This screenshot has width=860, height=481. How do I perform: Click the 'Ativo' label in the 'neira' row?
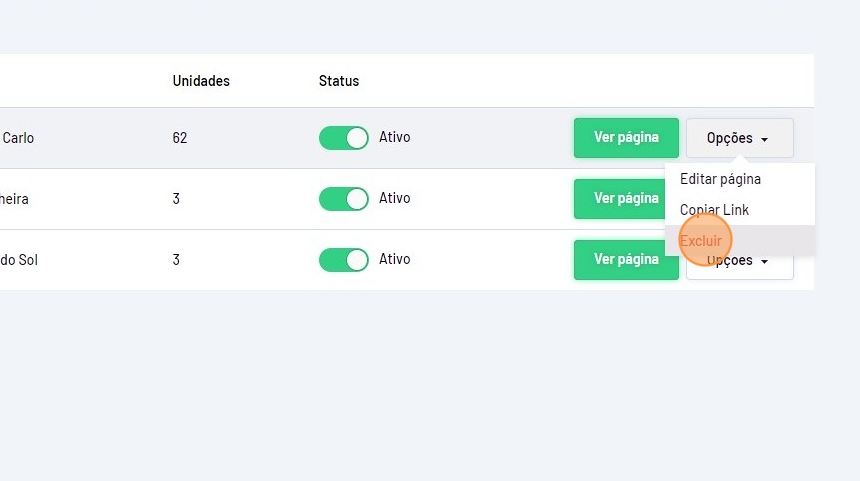pos(395,199)
